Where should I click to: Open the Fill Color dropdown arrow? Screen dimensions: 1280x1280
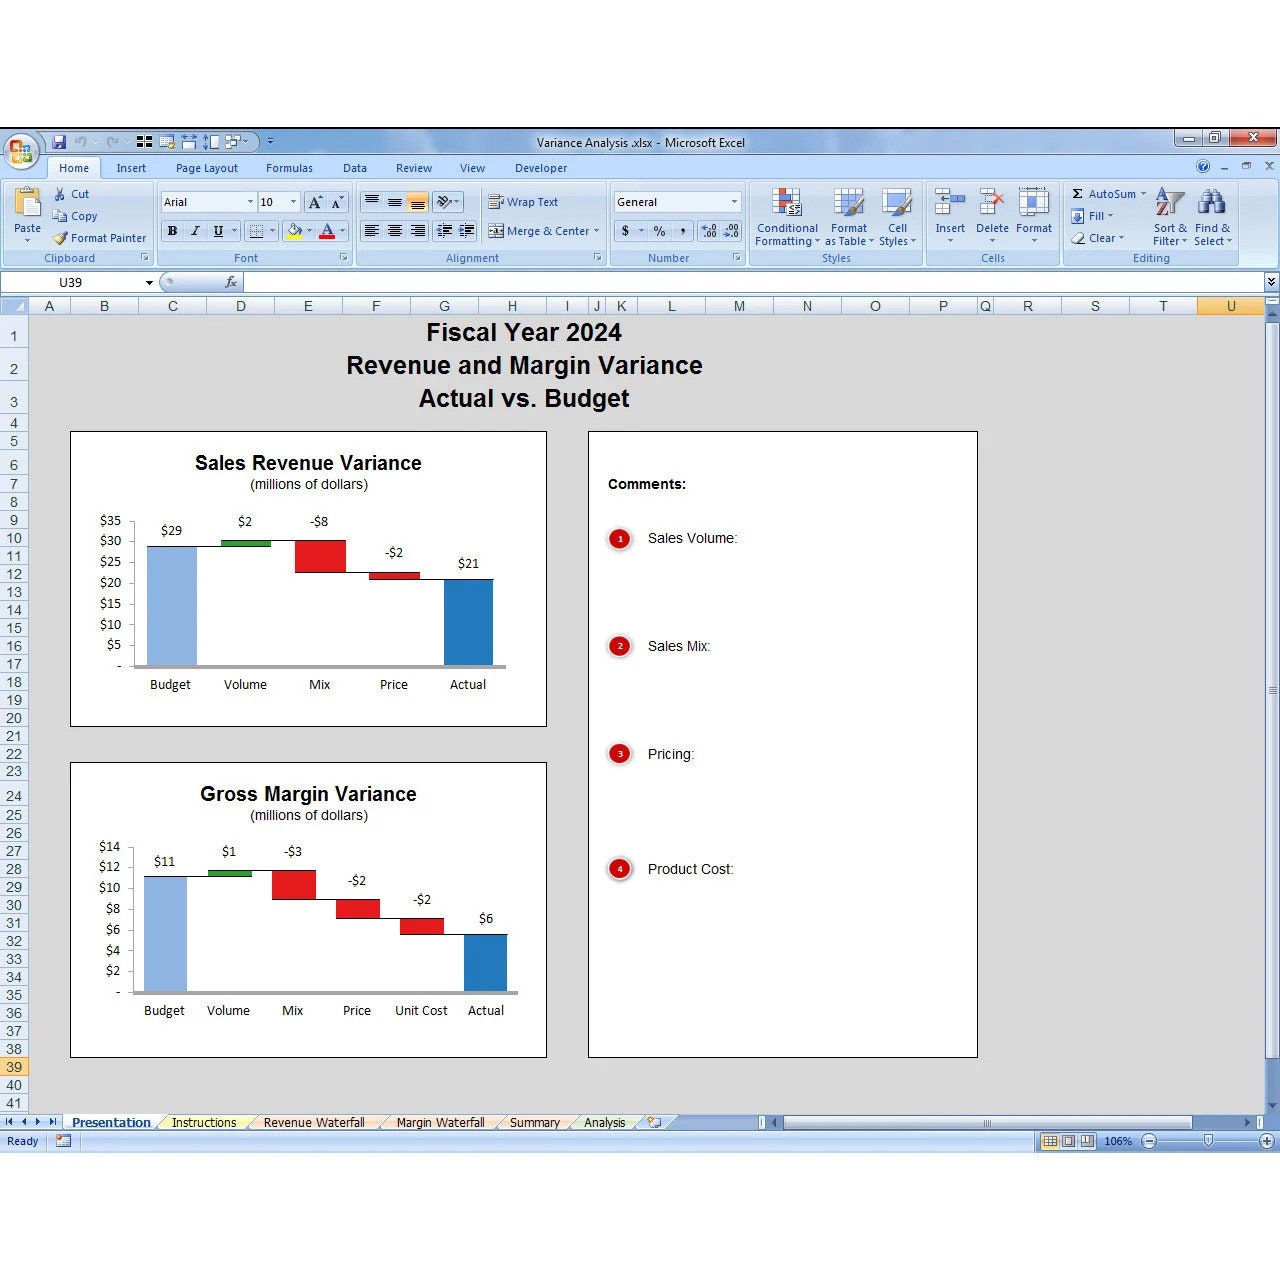coord(309,231)
